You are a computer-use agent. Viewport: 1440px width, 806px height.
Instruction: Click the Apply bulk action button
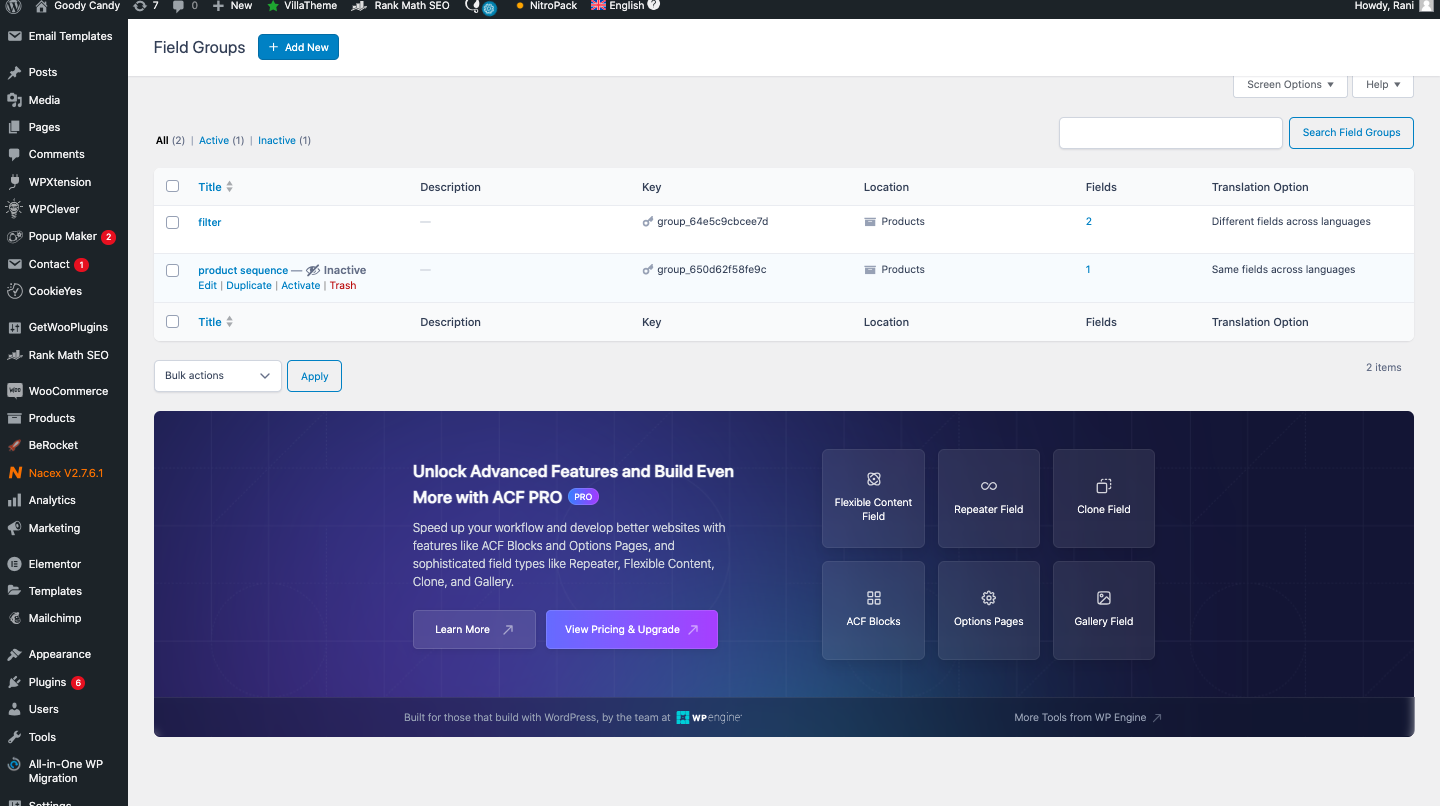(314, 376)
